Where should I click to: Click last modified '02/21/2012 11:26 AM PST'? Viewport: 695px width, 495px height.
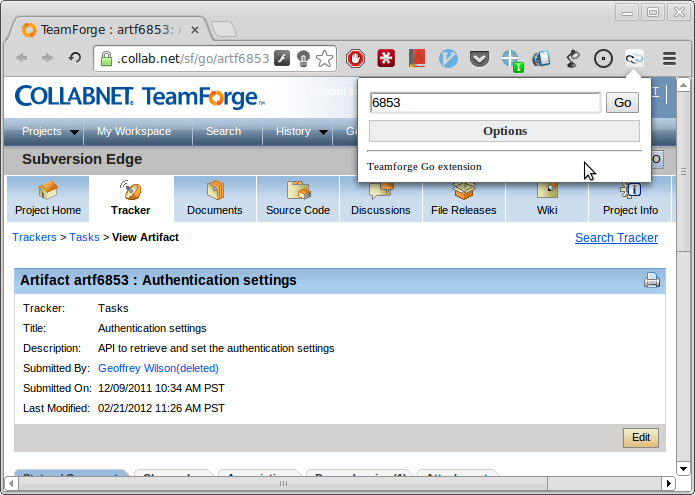point(161,408)
